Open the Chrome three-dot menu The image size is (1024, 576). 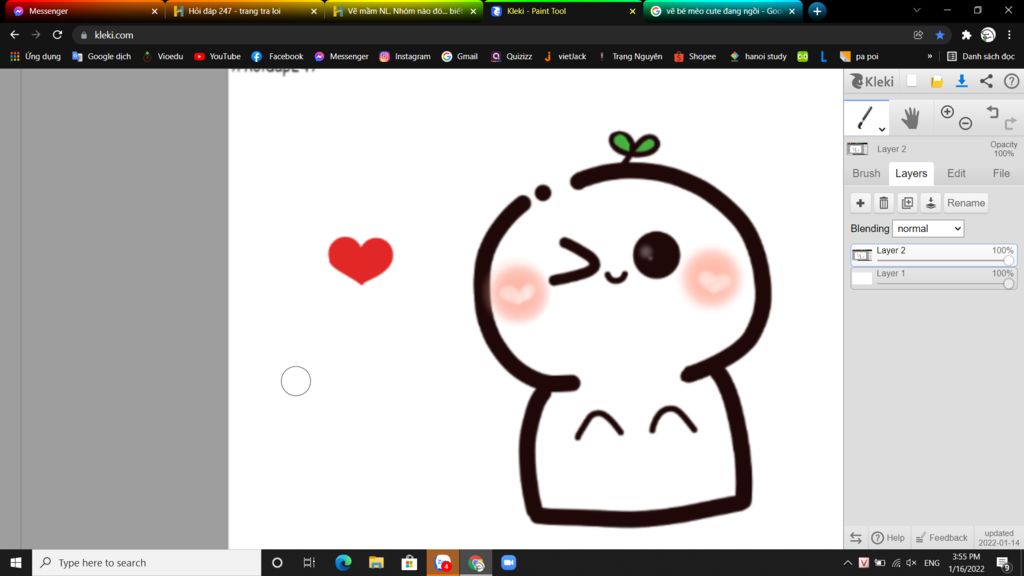point(1010,35)
